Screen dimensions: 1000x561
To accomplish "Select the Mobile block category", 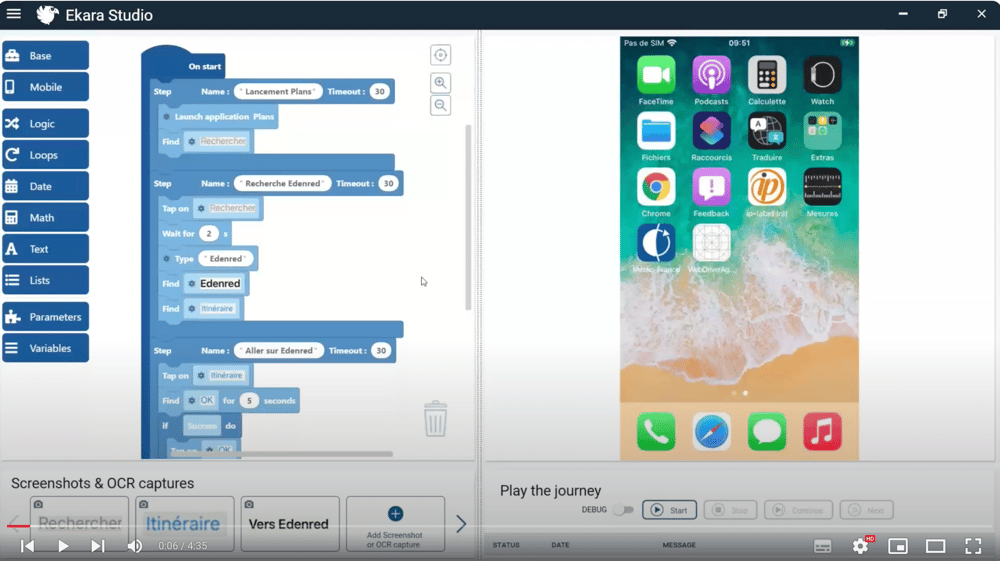I will [x=45, y=87].
